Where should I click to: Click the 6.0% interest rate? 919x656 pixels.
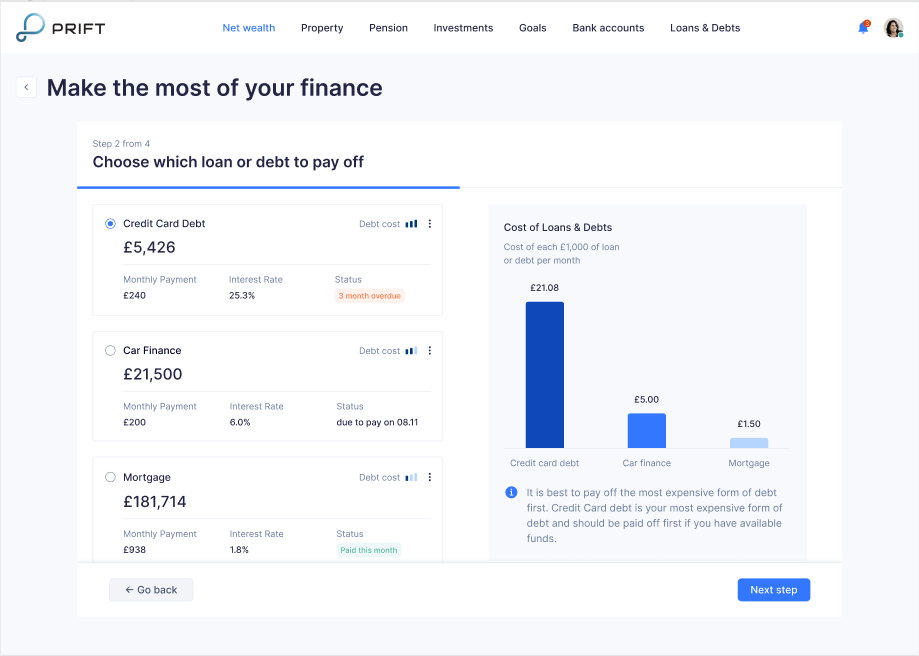point(240,422)
